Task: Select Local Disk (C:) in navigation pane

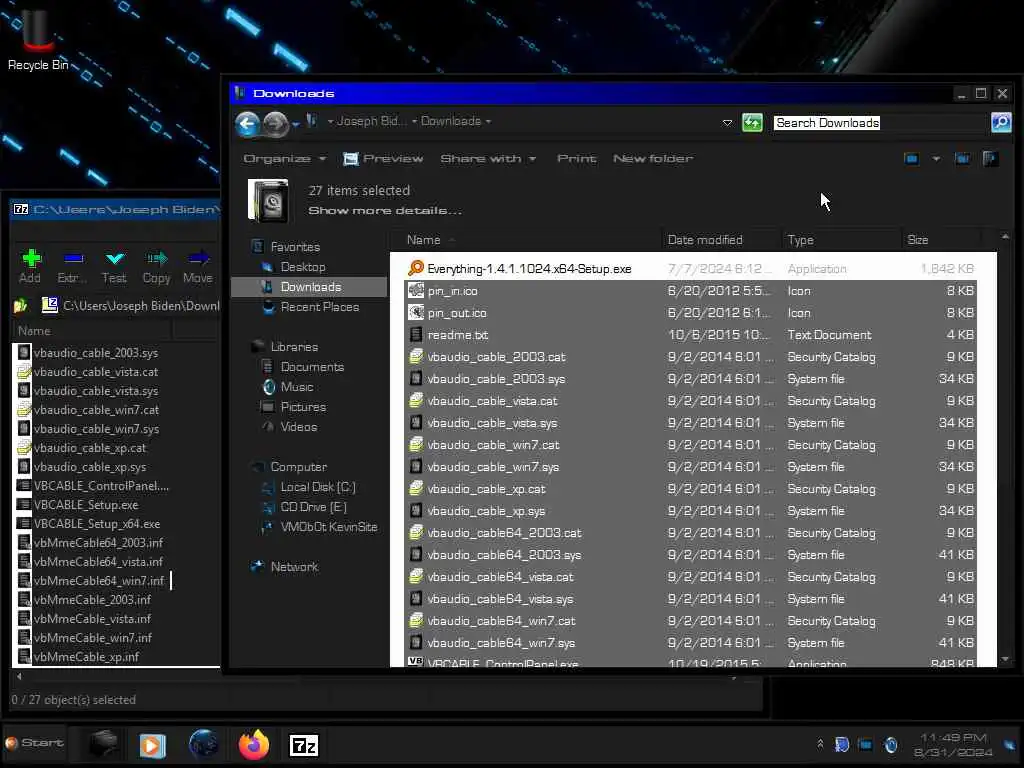Action: click(x=318, y=487)
